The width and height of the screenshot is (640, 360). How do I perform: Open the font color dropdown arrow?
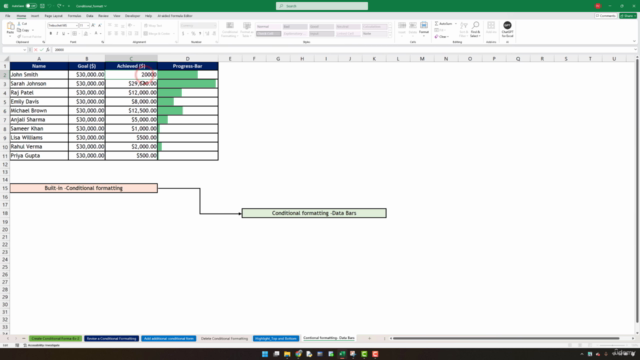(x=100, y=33)
